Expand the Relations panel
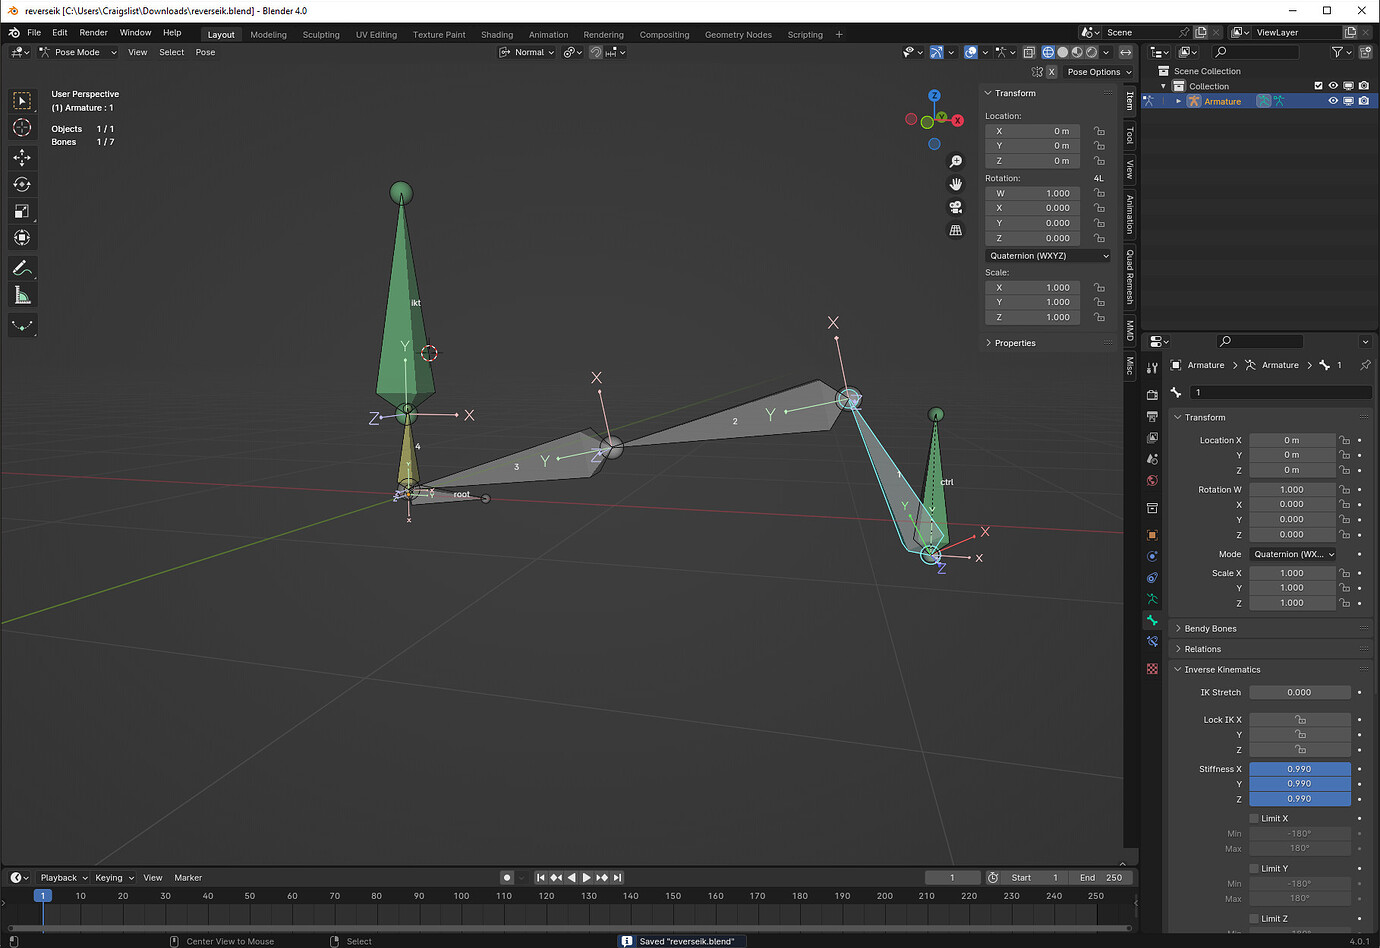Image resolution: width=1380 pixels, height=948 pixels. click(x=1202, y=649)
